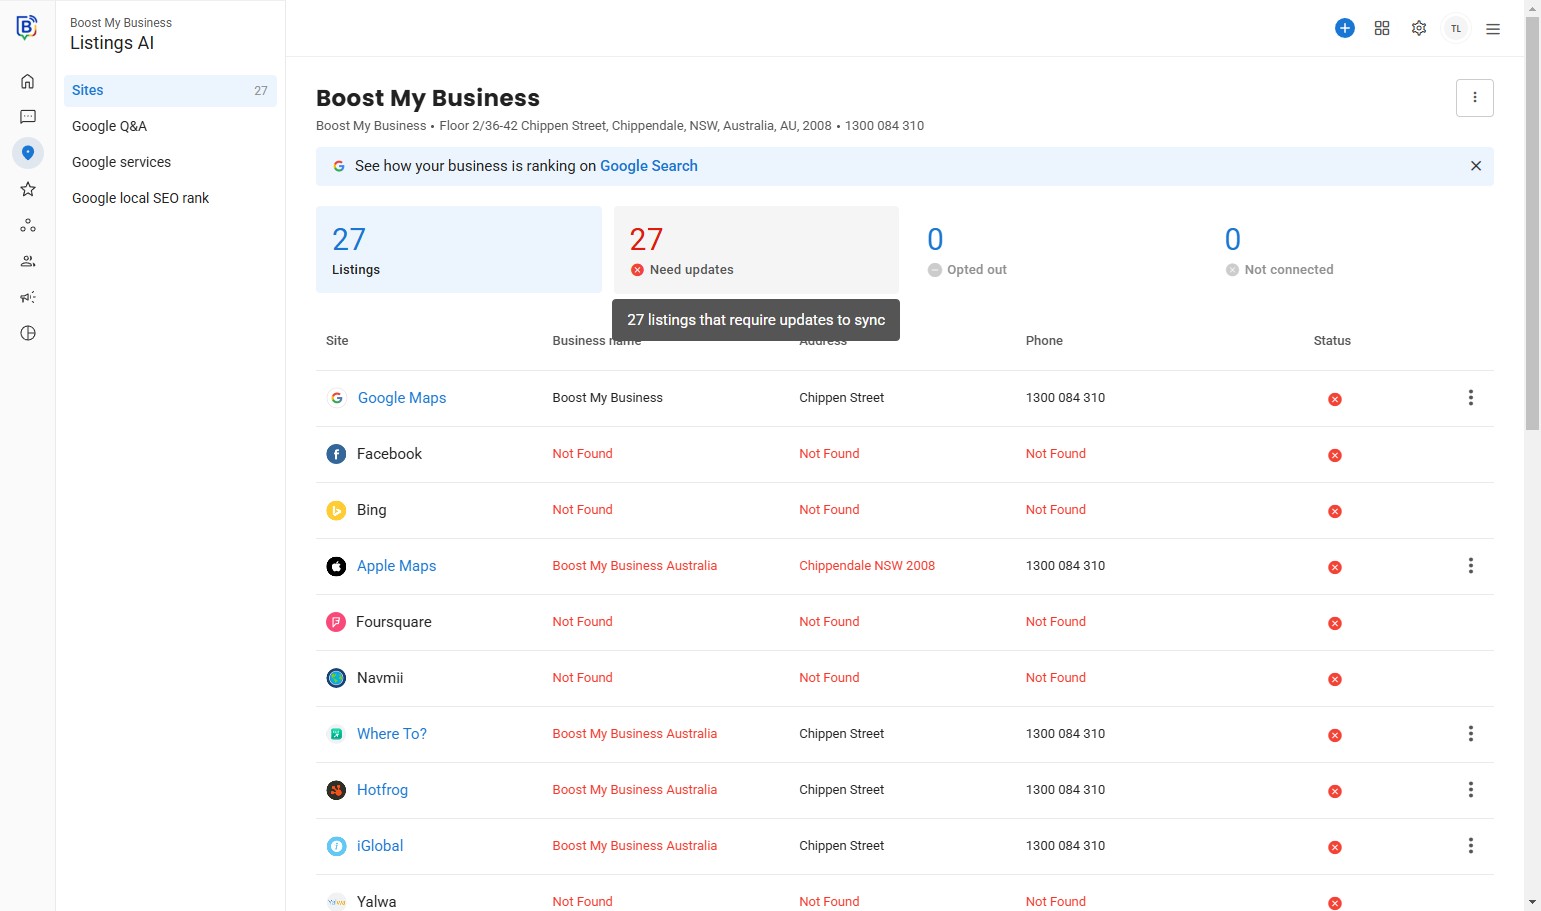Select the Google services menu item
This screenshot has width=1541, height=911.
tap(122, 162)
